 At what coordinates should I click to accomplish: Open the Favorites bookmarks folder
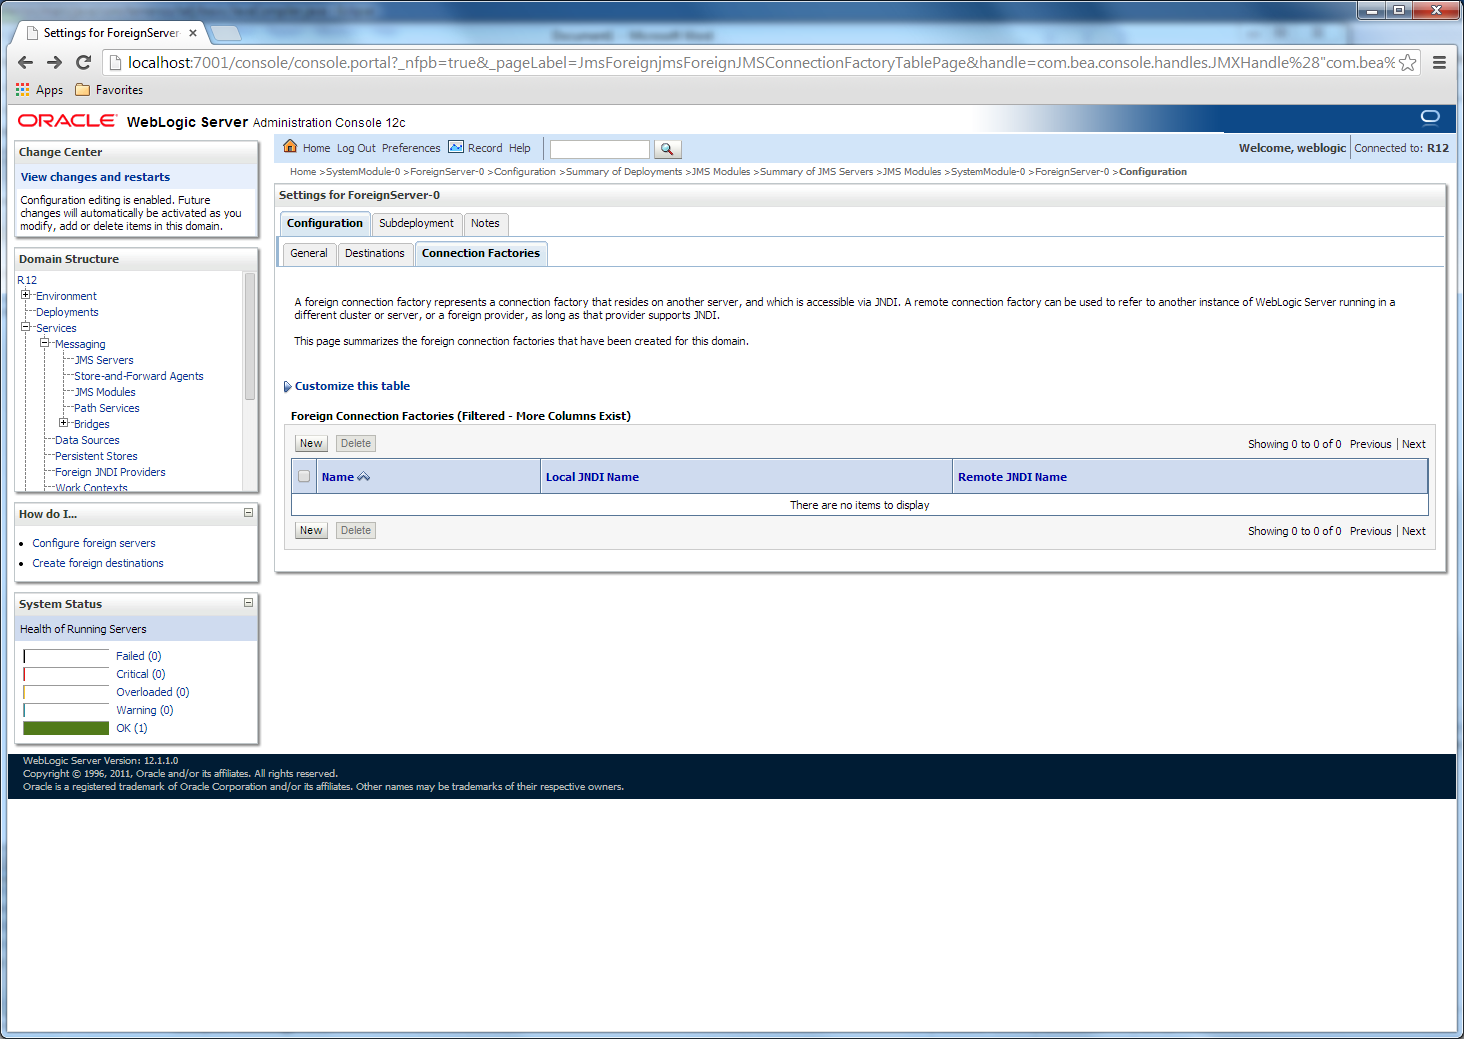[109, 90]
